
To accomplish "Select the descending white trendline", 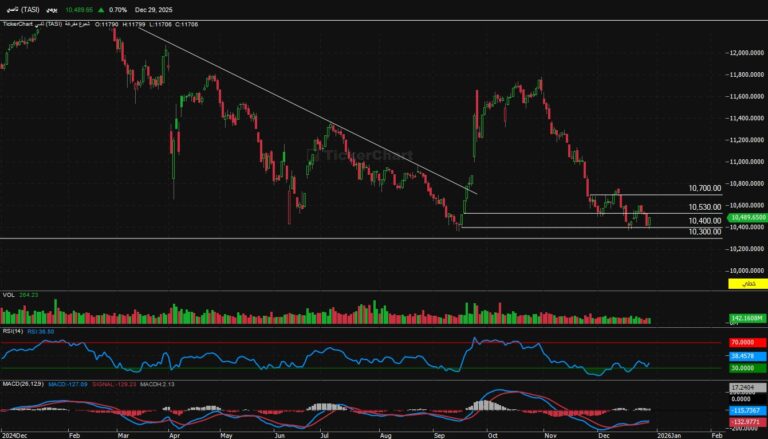I will pos(300,110).
